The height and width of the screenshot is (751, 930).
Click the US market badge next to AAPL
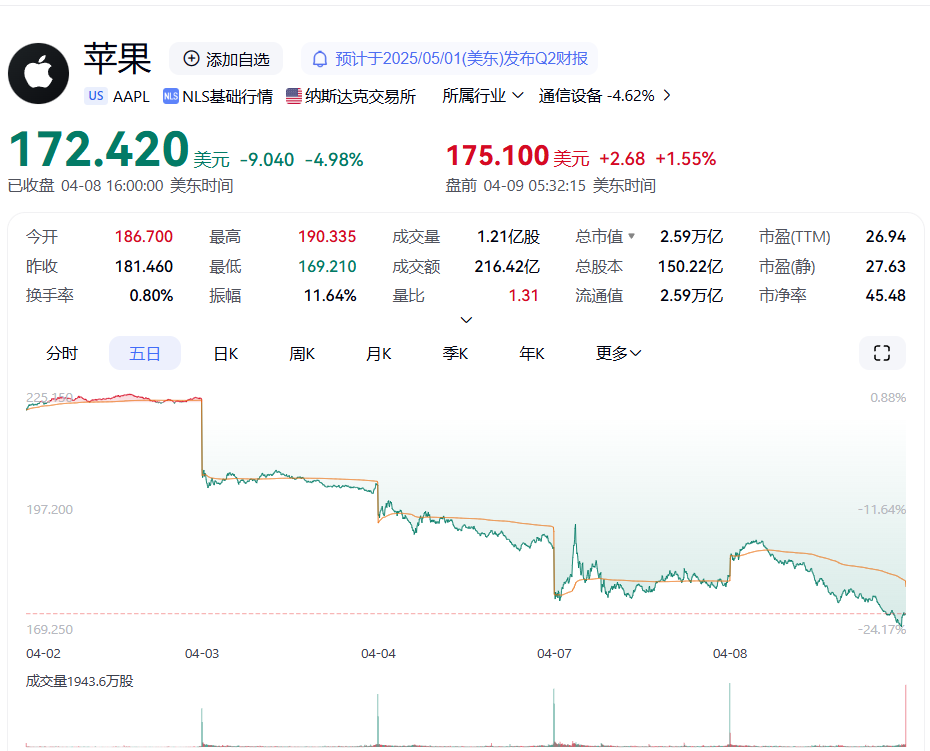pos(95,96)
